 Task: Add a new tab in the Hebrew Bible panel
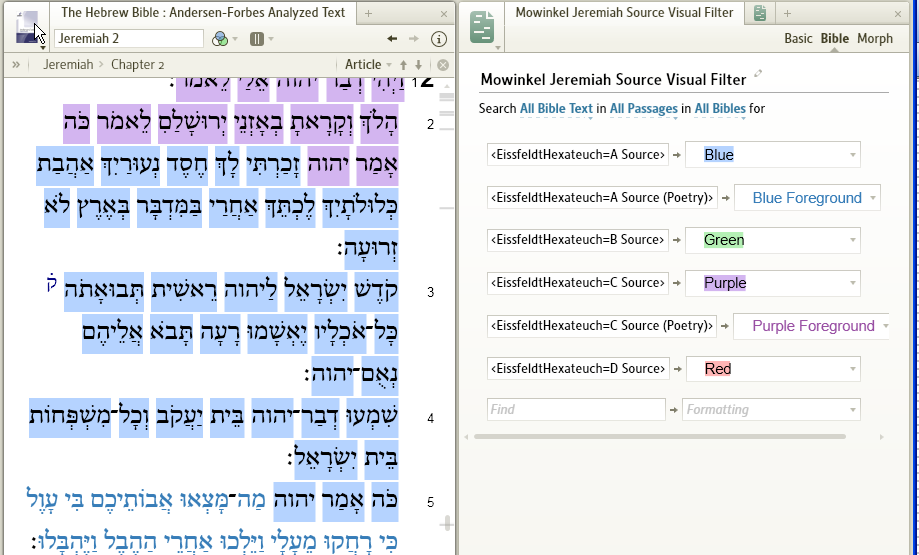tap(368, 13)
